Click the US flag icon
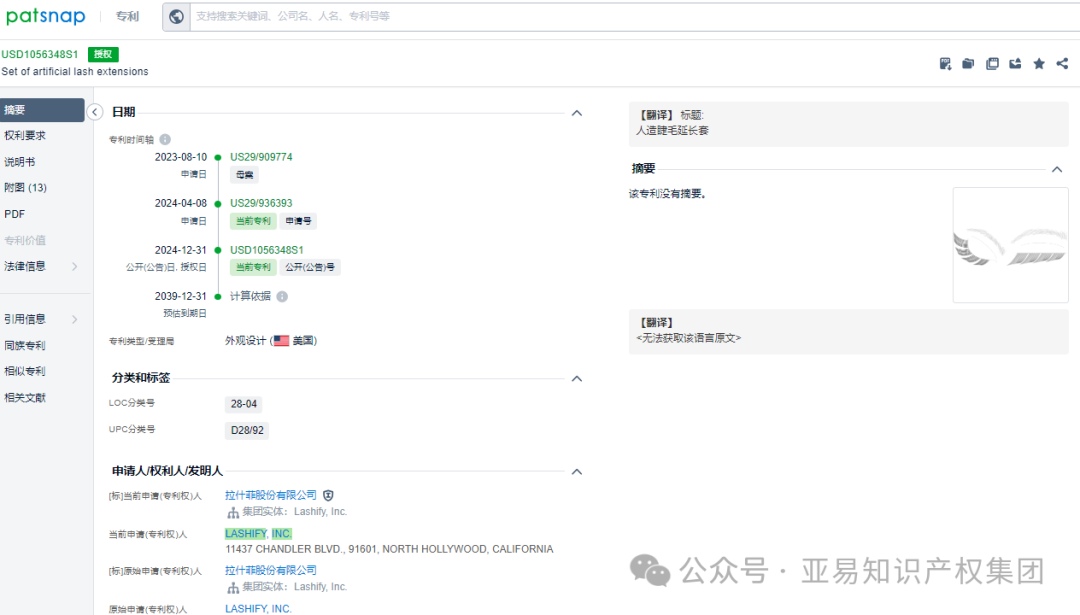The image size is (1080, 615). click(281, 340)
